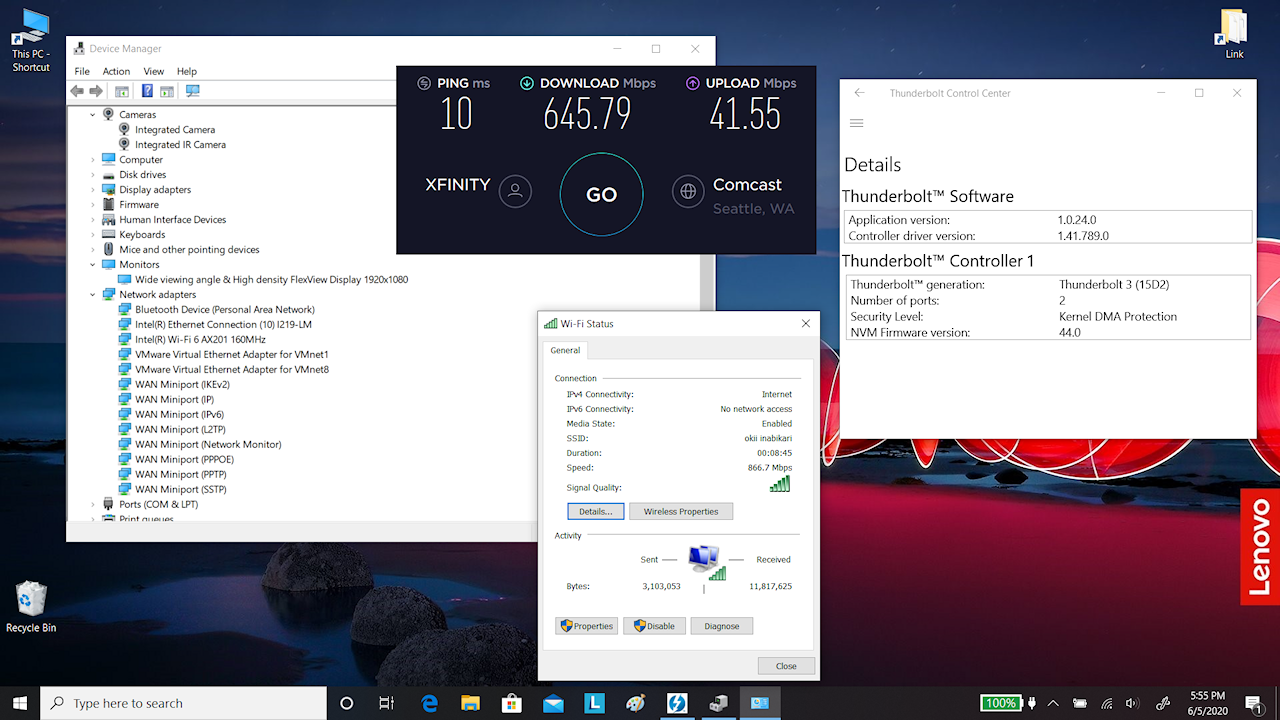Click the Diagnose button in Wi-Fi Status
This screenshot has height=720, width=1280.
pyautogui.click(x=721, y=626)
